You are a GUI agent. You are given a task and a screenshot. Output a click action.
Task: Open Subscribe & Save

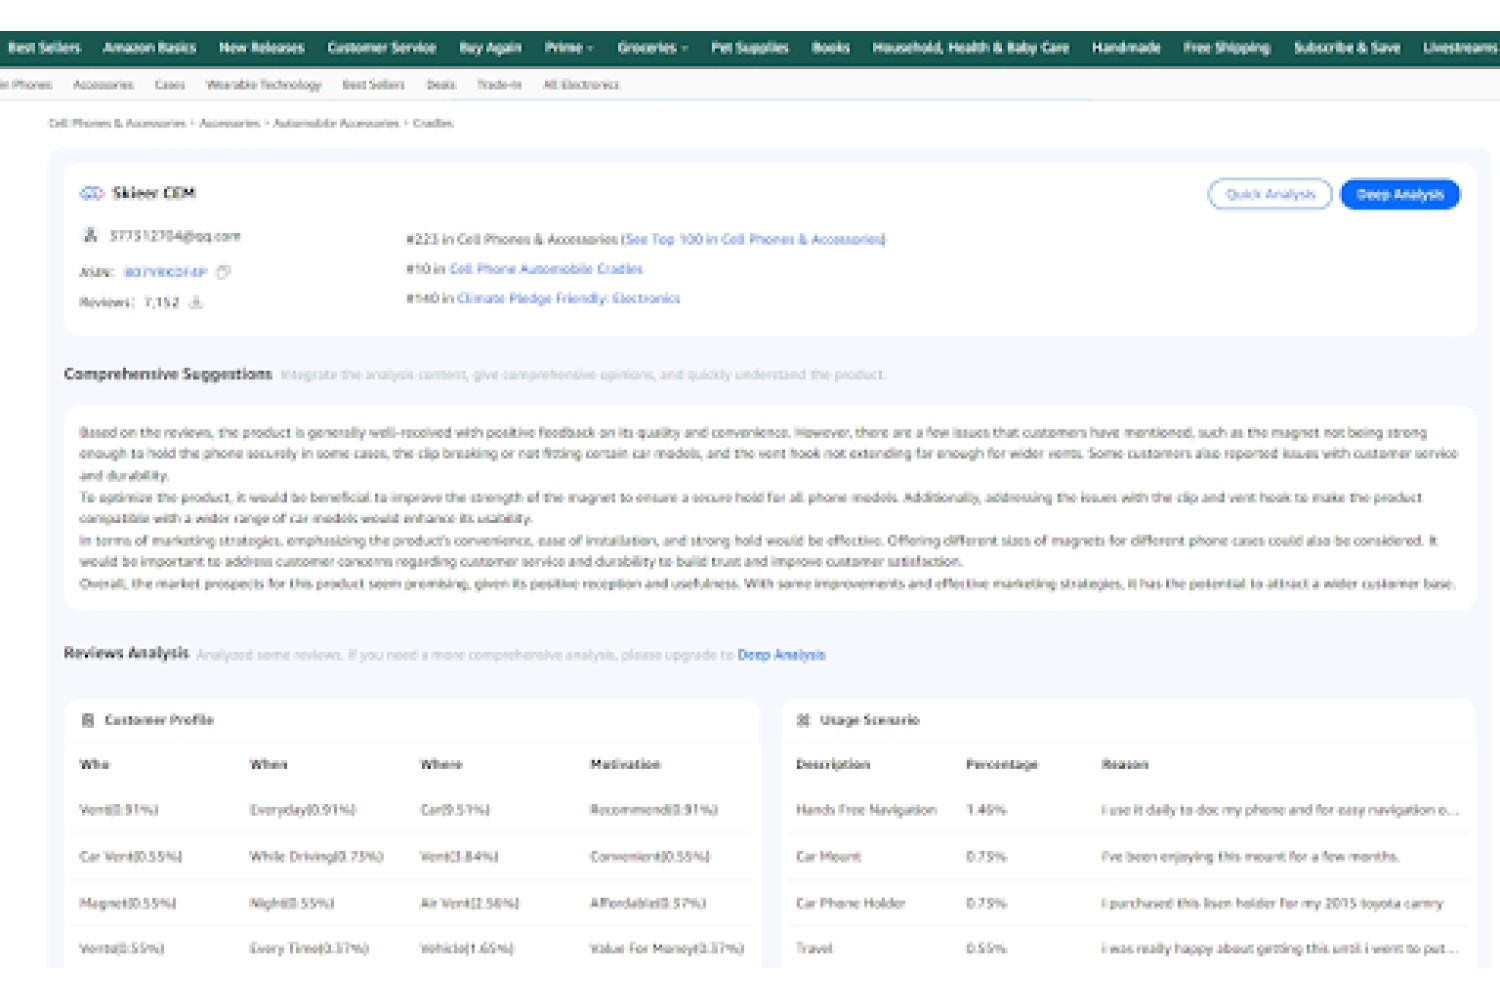click(1346, 47)
